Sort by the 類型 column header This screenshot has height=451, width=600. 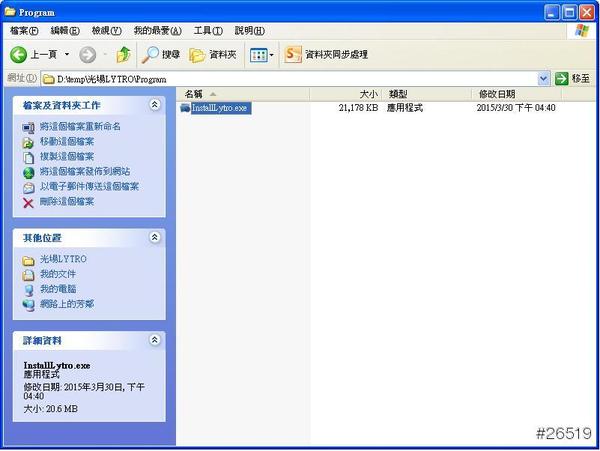pos(426,94)
